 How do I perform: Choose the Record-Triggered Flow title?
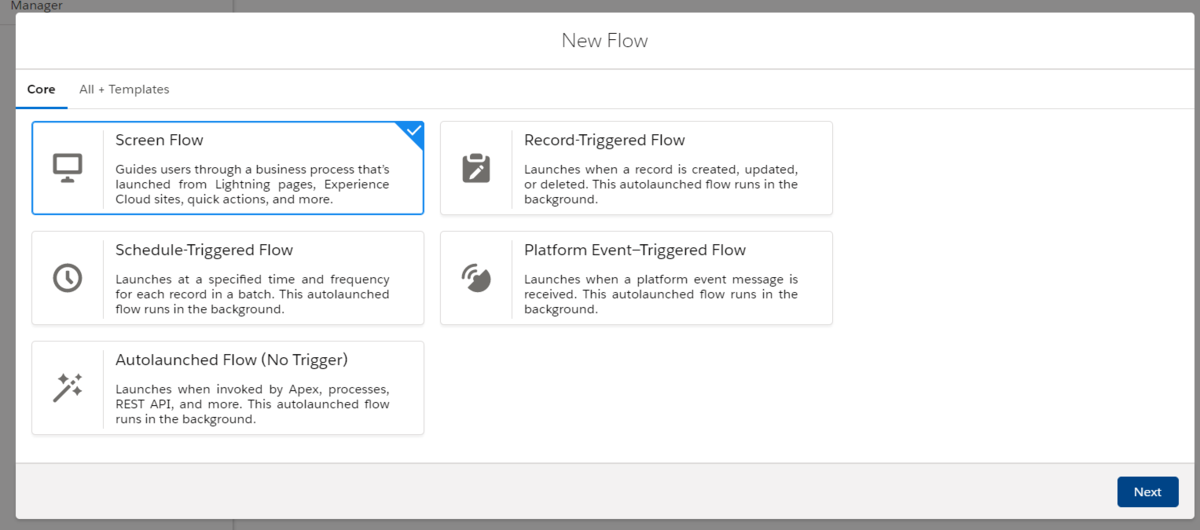[x=604, y=141]
